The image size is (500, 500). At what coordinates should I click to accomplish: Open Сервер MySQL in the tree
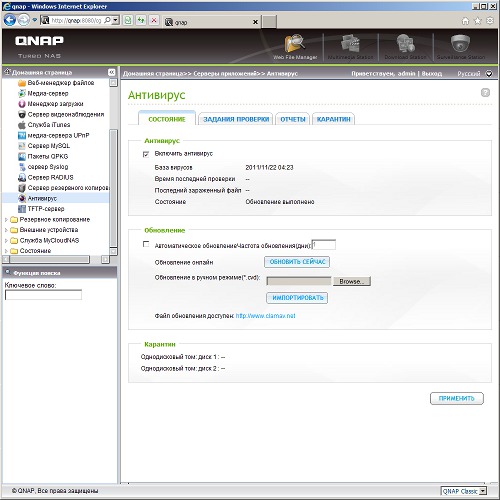49,146
